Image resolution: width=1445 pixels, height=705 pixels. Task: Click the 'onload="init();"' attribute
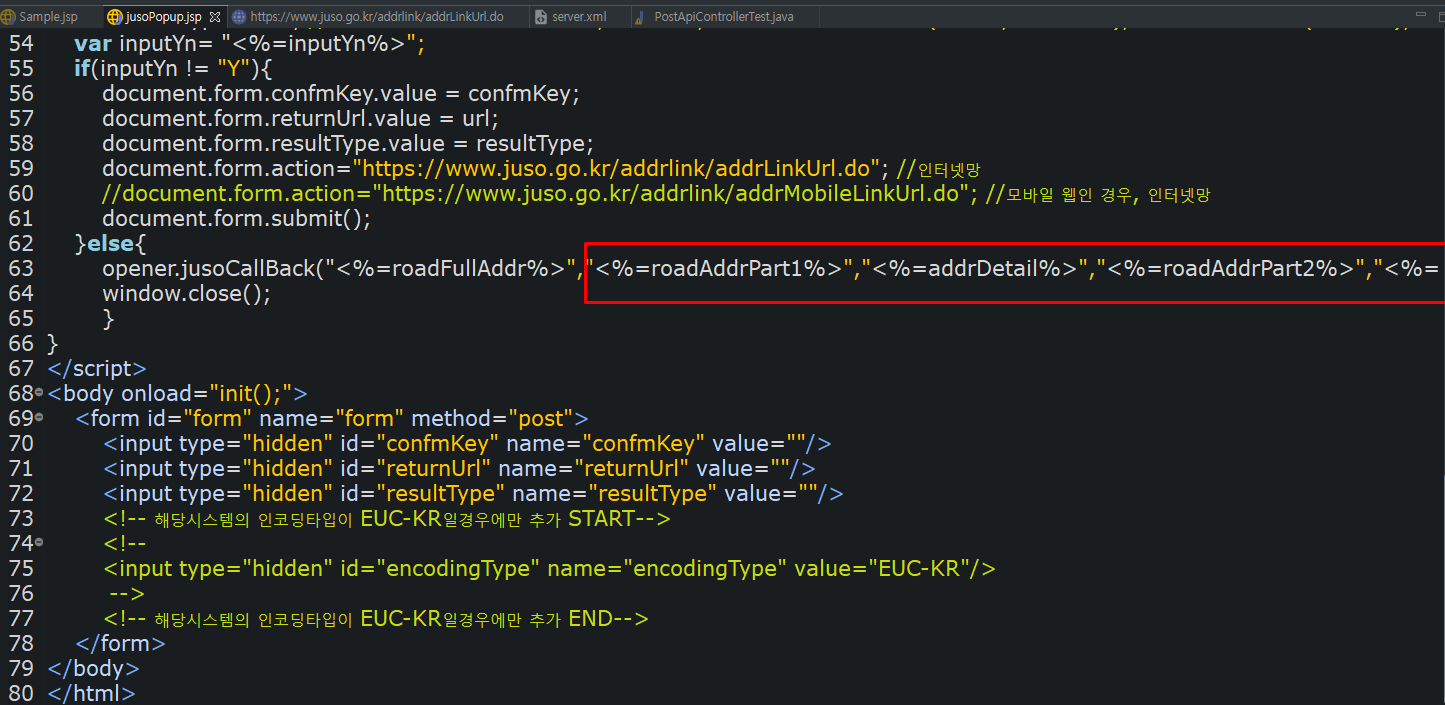pos(207,393)
